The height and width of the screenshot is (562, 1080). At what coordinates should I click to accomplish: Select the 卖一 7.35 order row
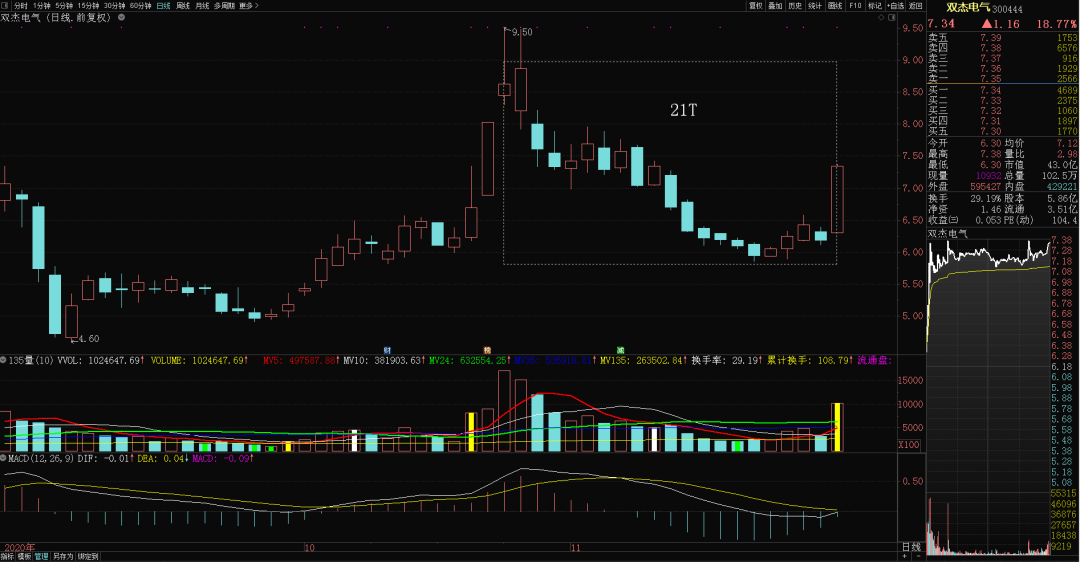1002,79
